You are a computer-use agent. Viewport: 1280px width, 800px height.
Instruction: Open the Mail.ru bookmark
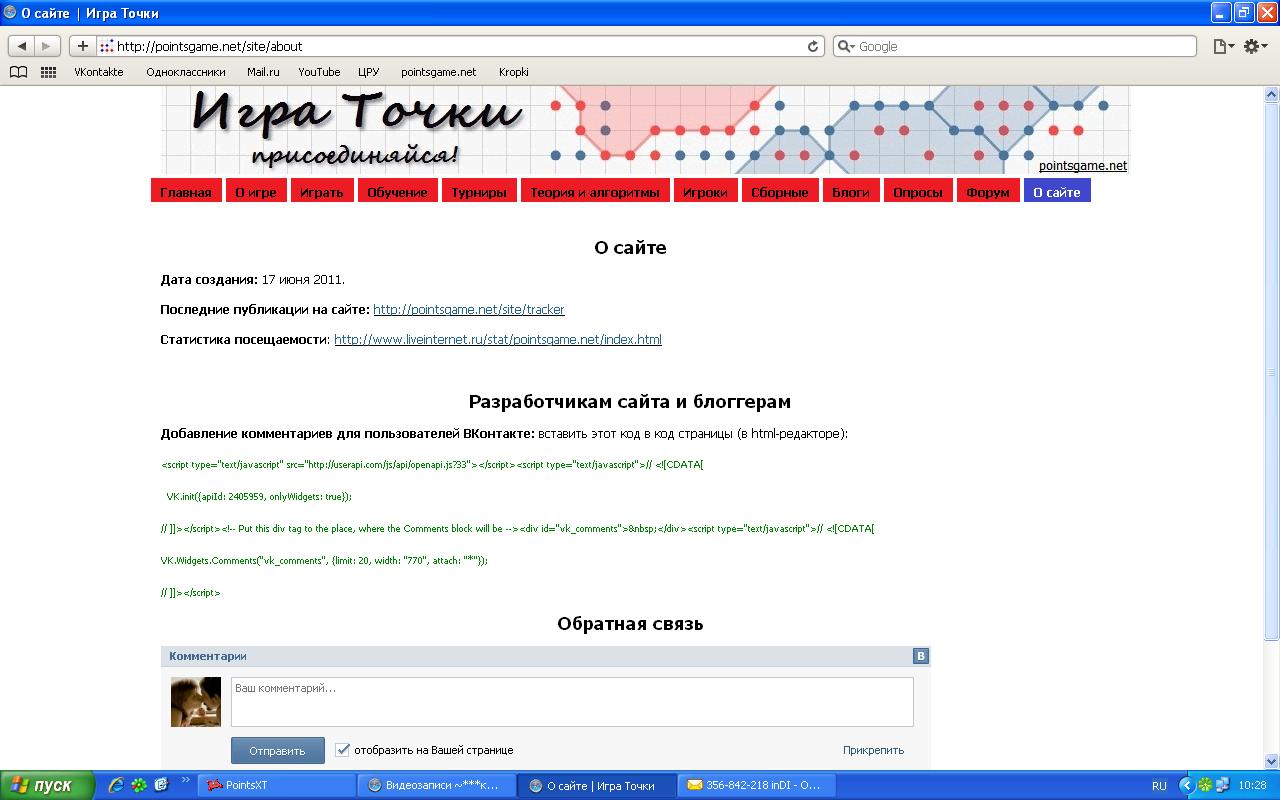(263, 72)
